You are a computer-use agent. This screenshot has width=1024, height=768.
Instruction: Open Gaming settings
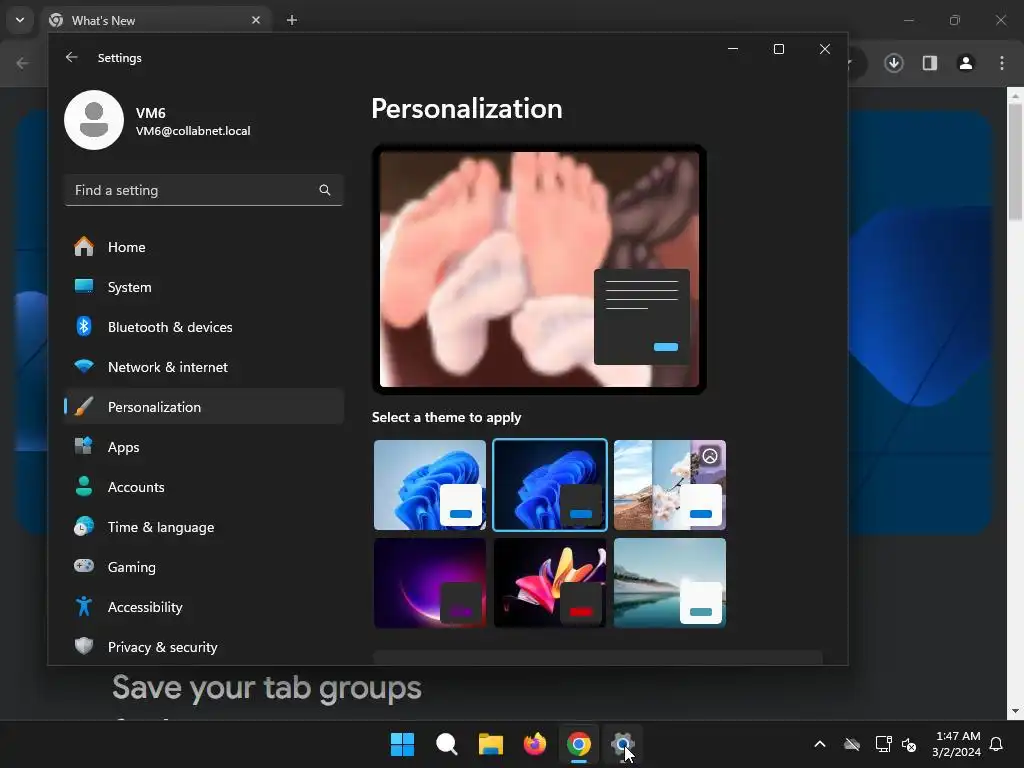click(204, 567)
